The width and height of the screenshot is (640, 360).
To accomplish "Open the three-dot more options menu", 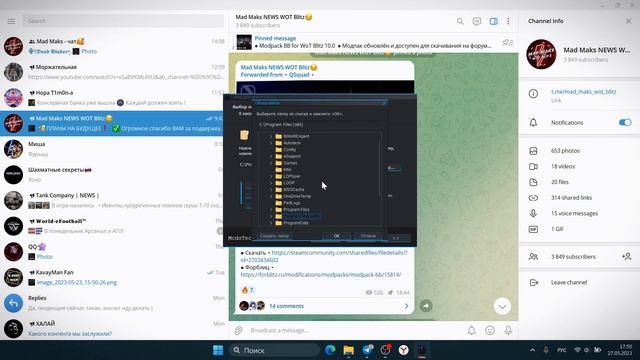I will pos(508,21).
